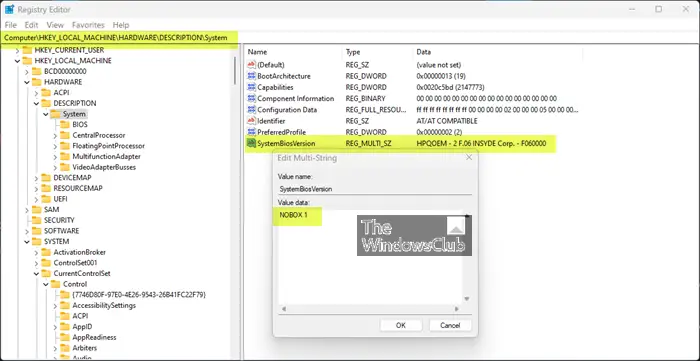The image size is (700, 361).
Task: Collapse the CurrentControlSet key
Action: 36,274
